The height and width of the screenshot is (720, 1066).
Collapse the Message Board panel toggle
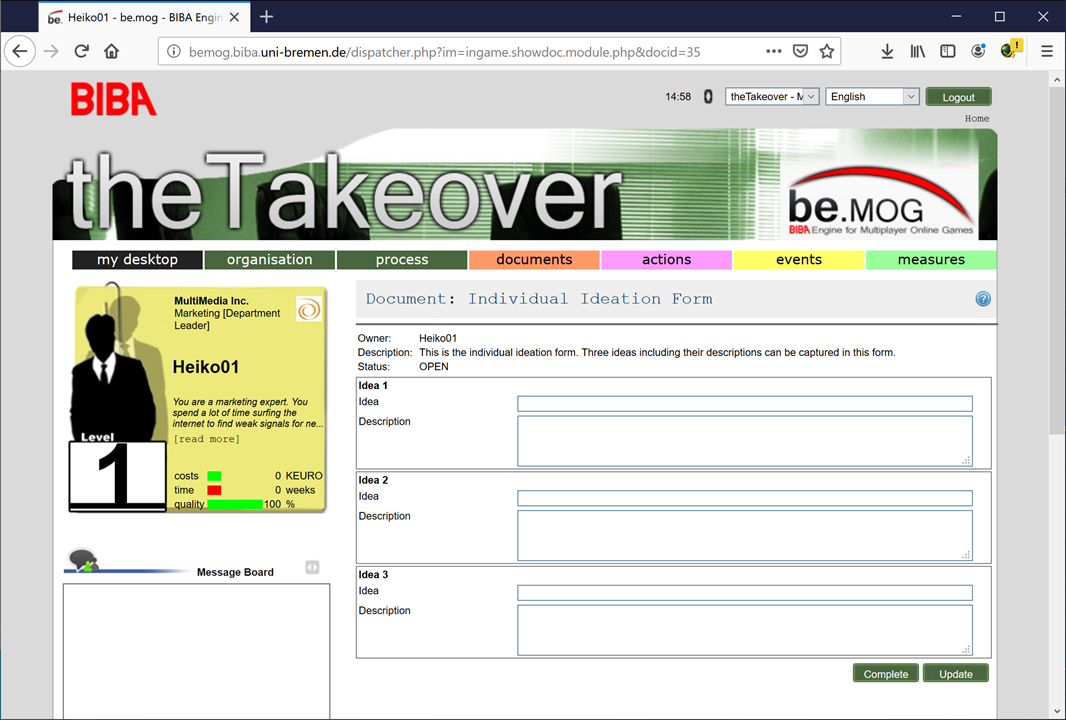click(312, 567)
